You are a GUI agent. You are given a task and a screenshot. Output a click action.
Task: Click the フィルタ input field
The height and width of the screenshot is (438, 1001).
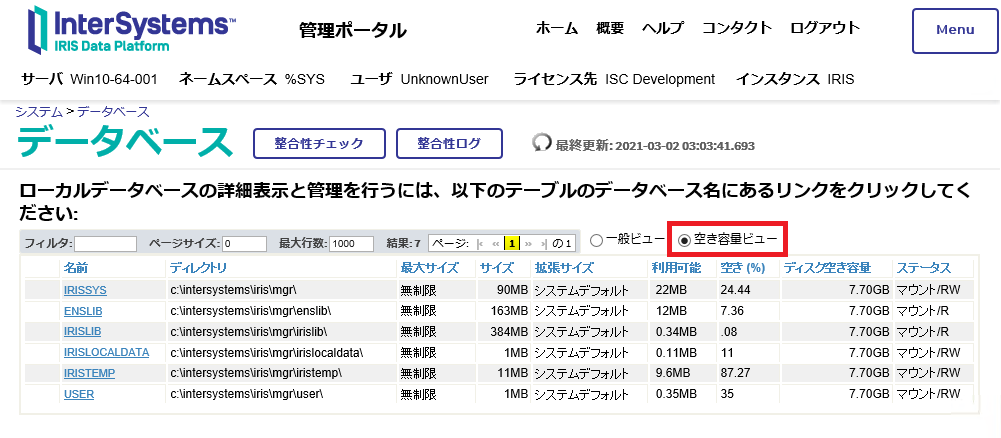105,244
